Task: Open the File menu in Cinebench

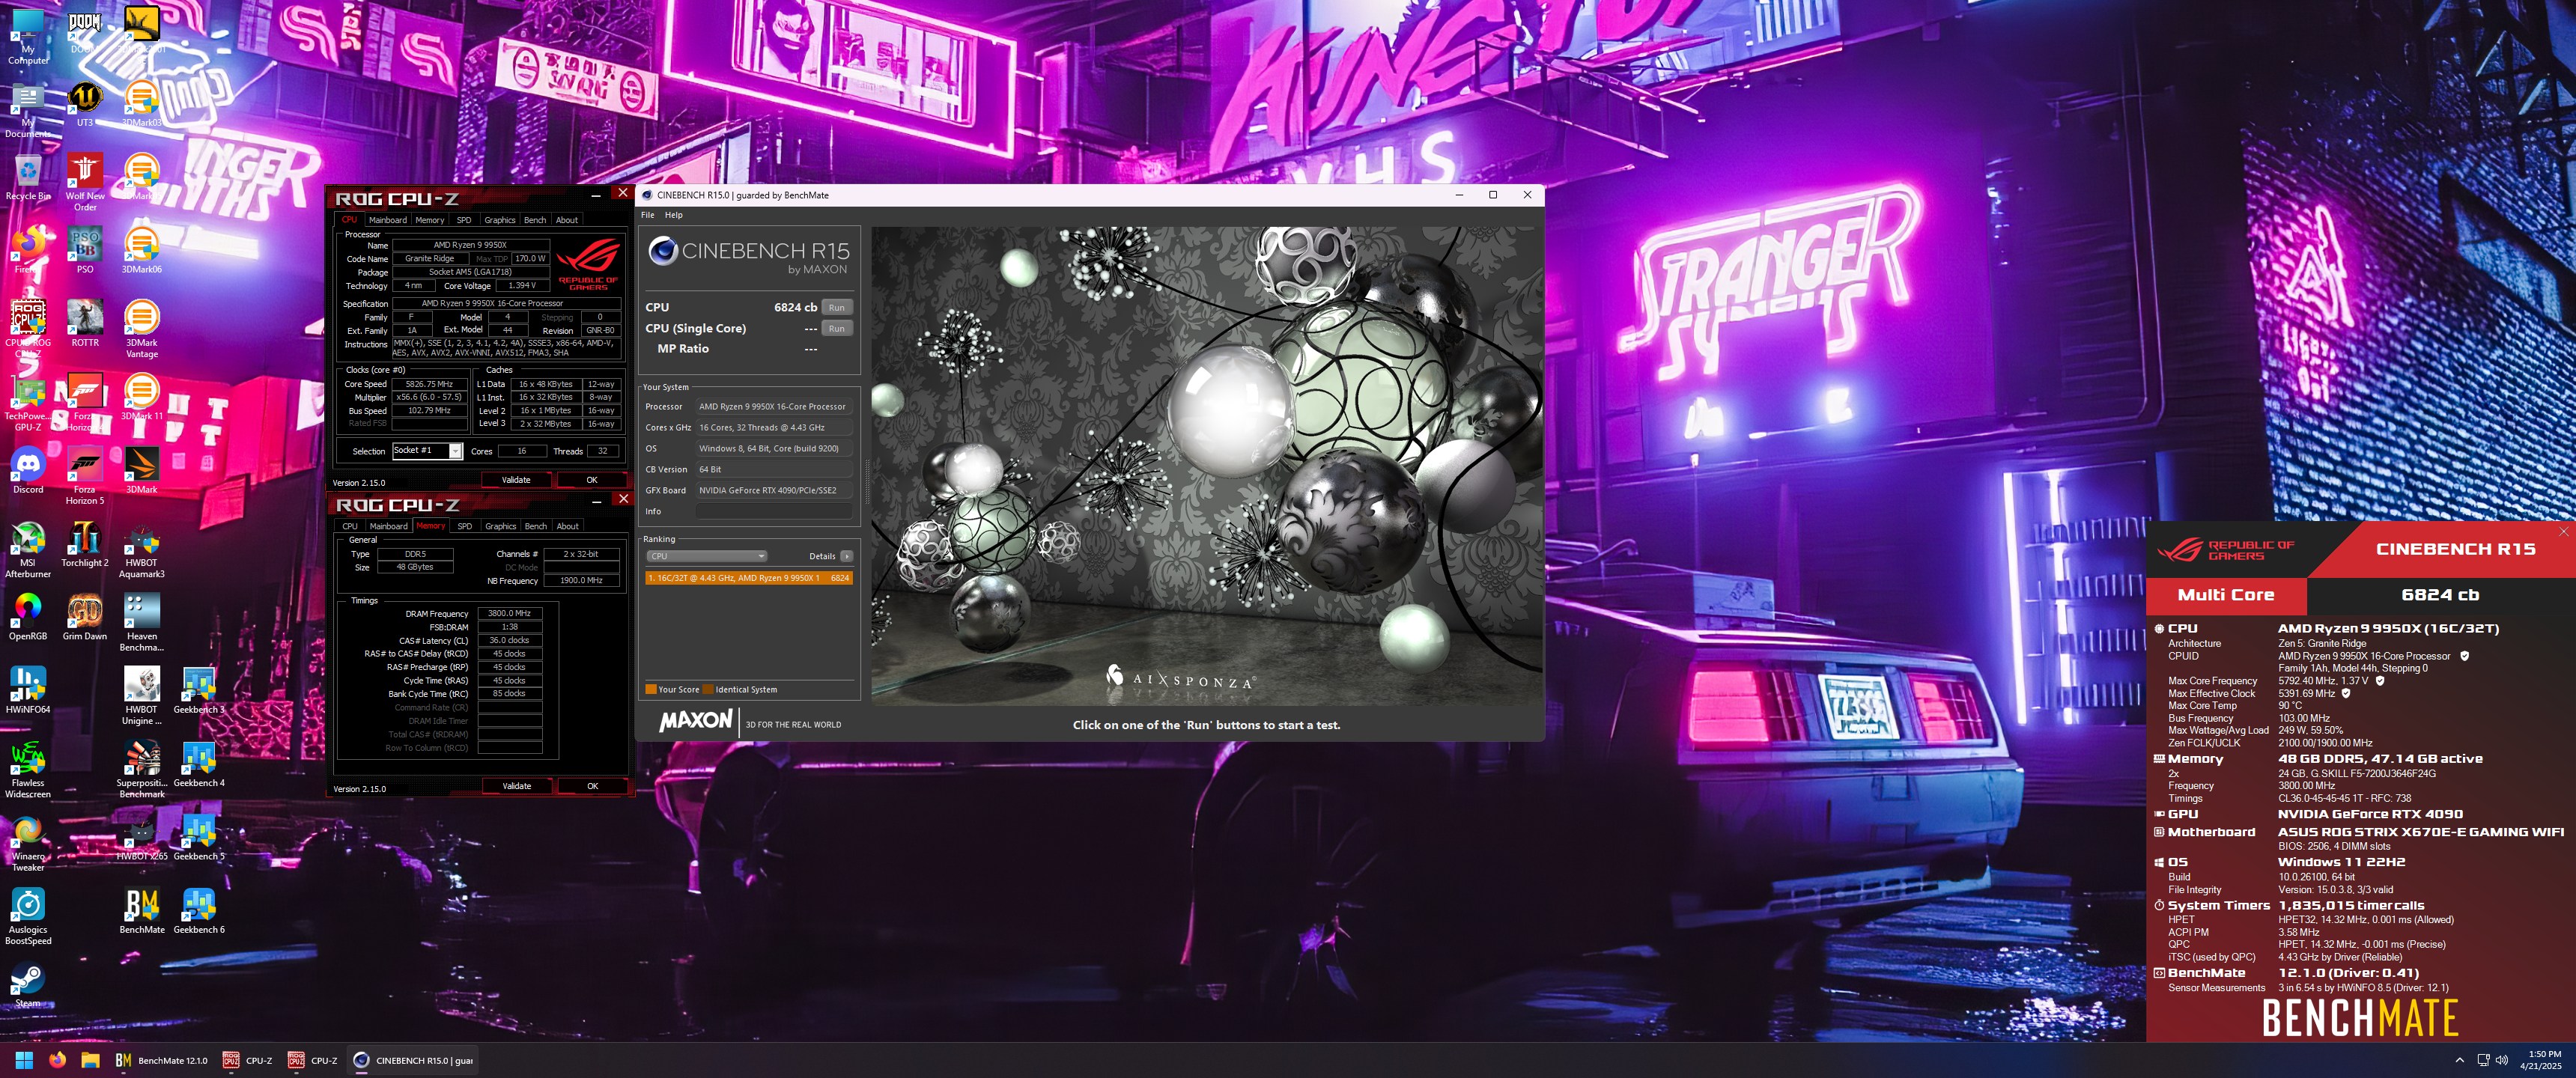Action: coord(648,215)
